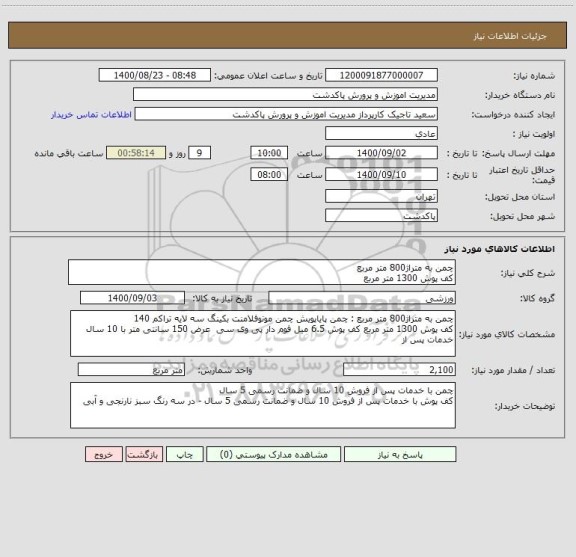The image size is (576, 557).
Task: Click the شهر محل تحویل field پاکدشت
Action: 381,216
